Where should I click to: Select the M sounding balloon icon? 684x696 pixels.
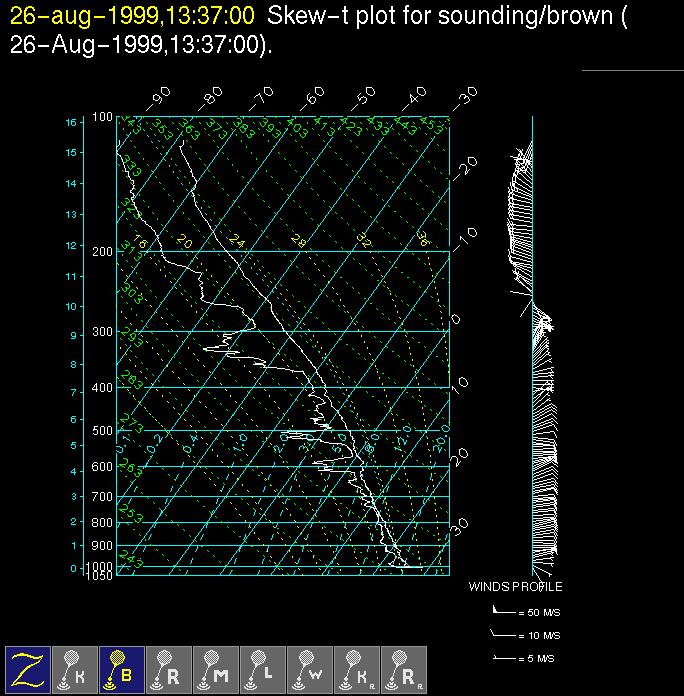coord(216,669)
